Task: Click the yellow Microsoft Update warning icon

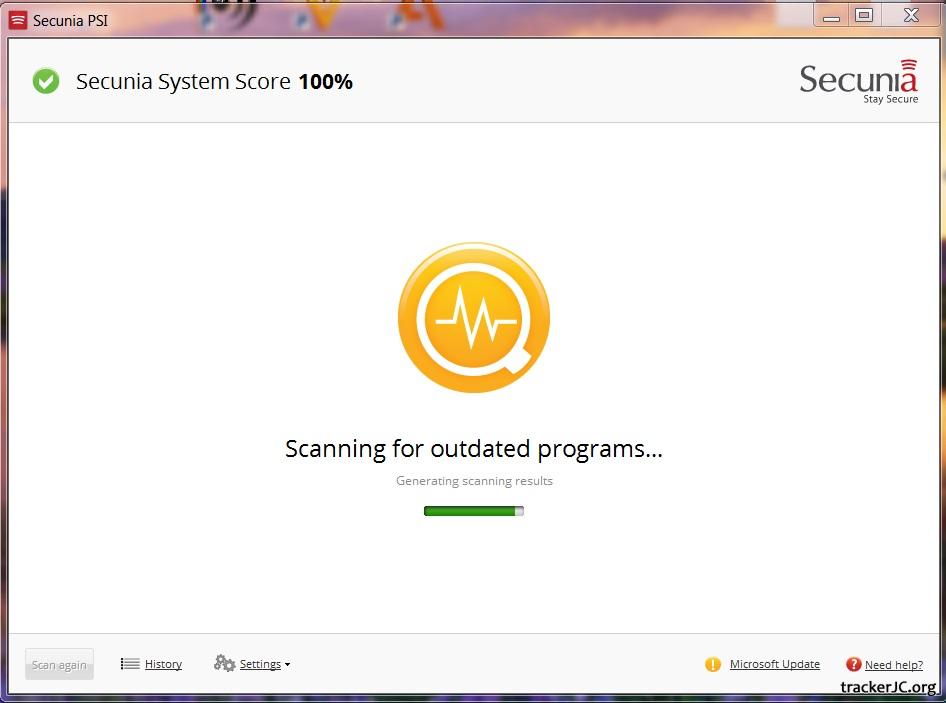Action: [x=713, y=664]
